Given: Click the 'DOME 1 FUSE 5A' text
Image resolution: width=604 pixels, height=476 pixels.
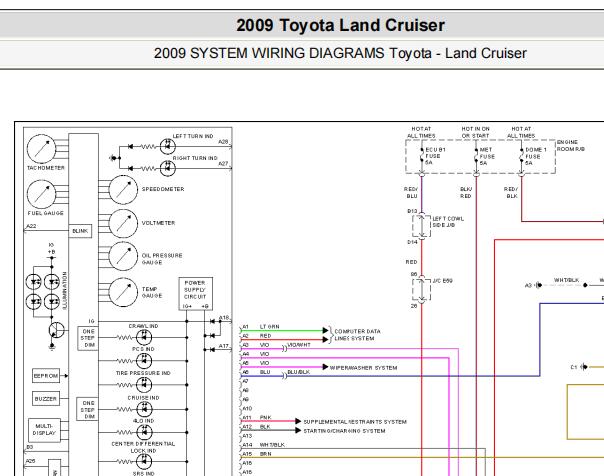Looking at the screenshot, I should [x=535, y=156].
